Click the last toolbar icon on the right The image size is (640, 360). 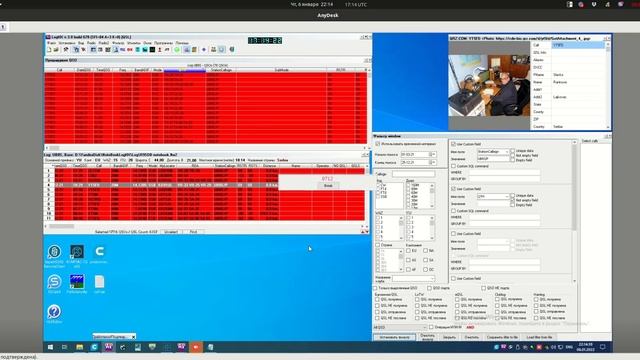231,49
